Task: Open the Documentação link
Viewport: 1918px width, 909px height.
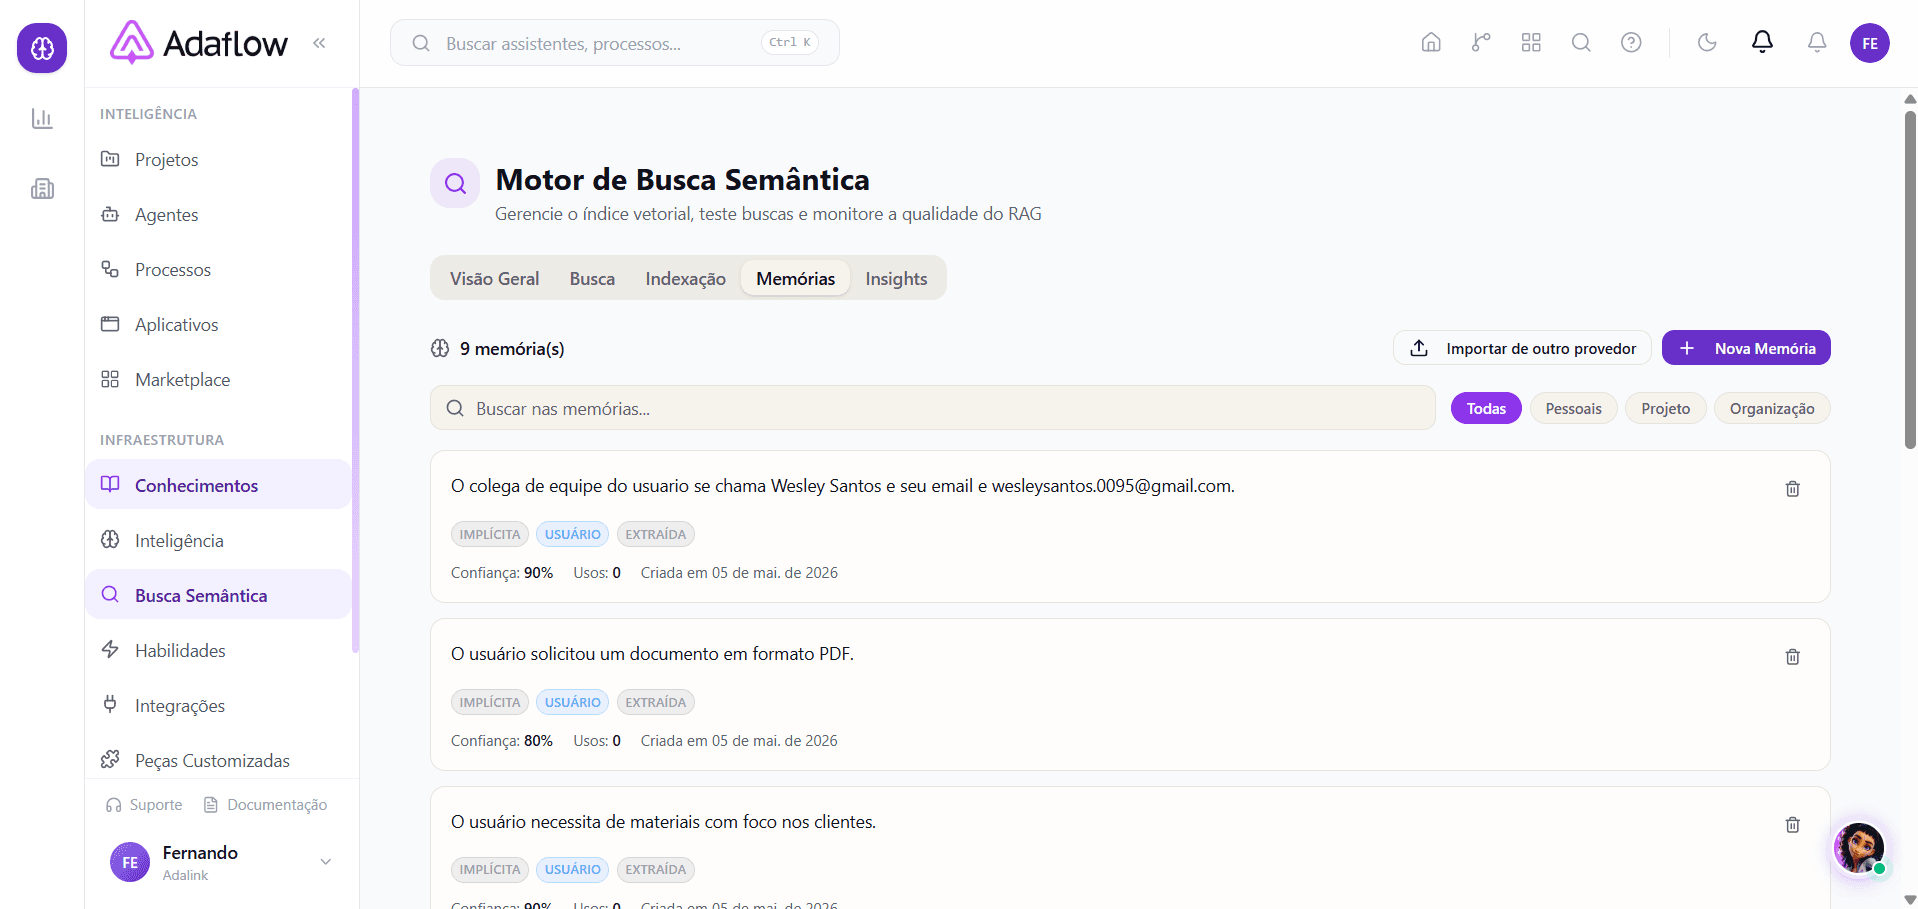Action: tap(265, 805)
